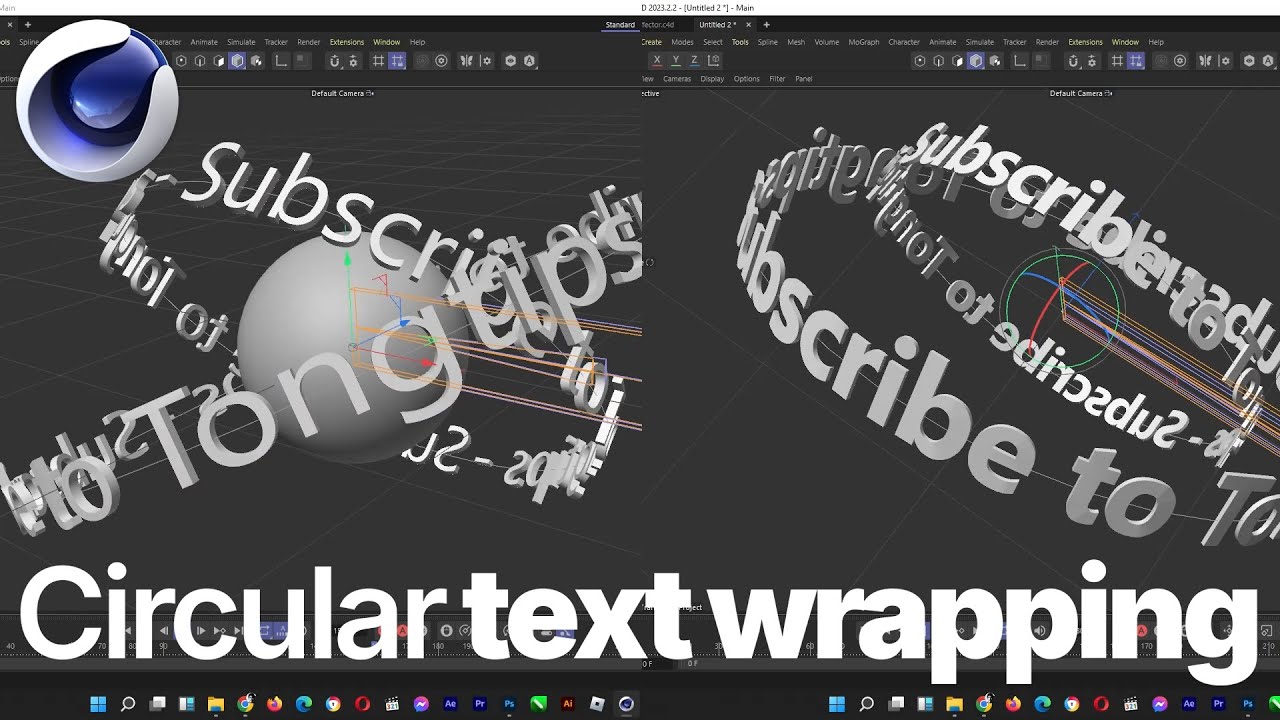Open Photoshop on left taskbar
1280x720 pixels.
coord(509,704)
